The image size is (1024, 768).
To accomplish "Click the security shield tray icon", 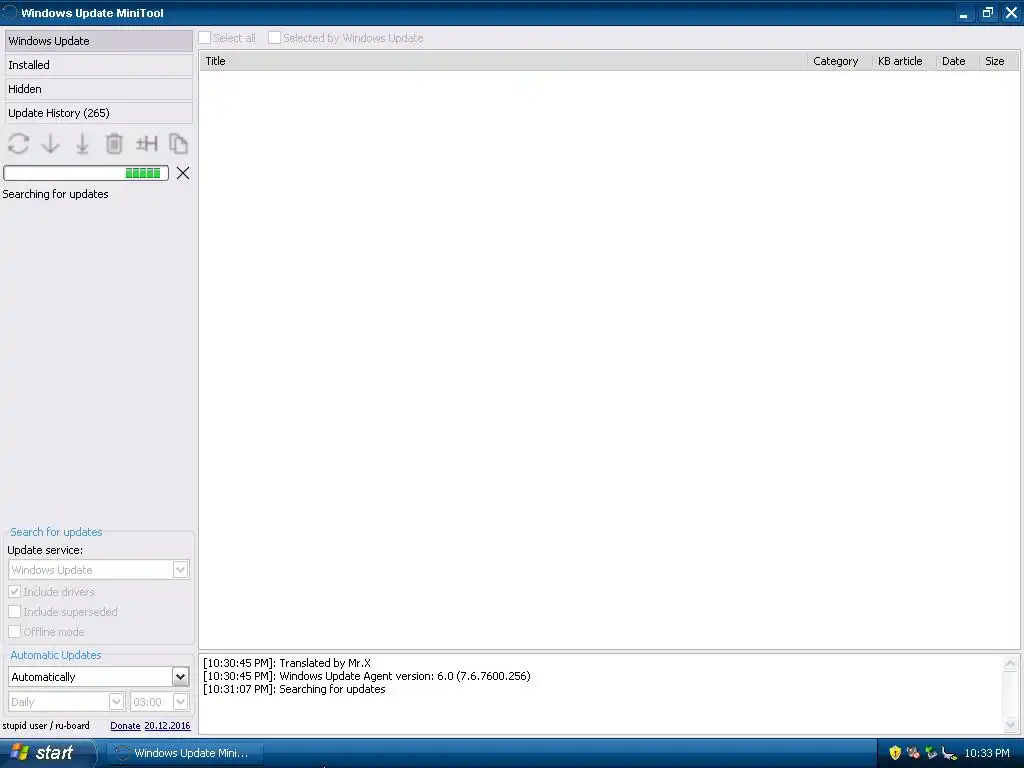I will click(895, 753).
